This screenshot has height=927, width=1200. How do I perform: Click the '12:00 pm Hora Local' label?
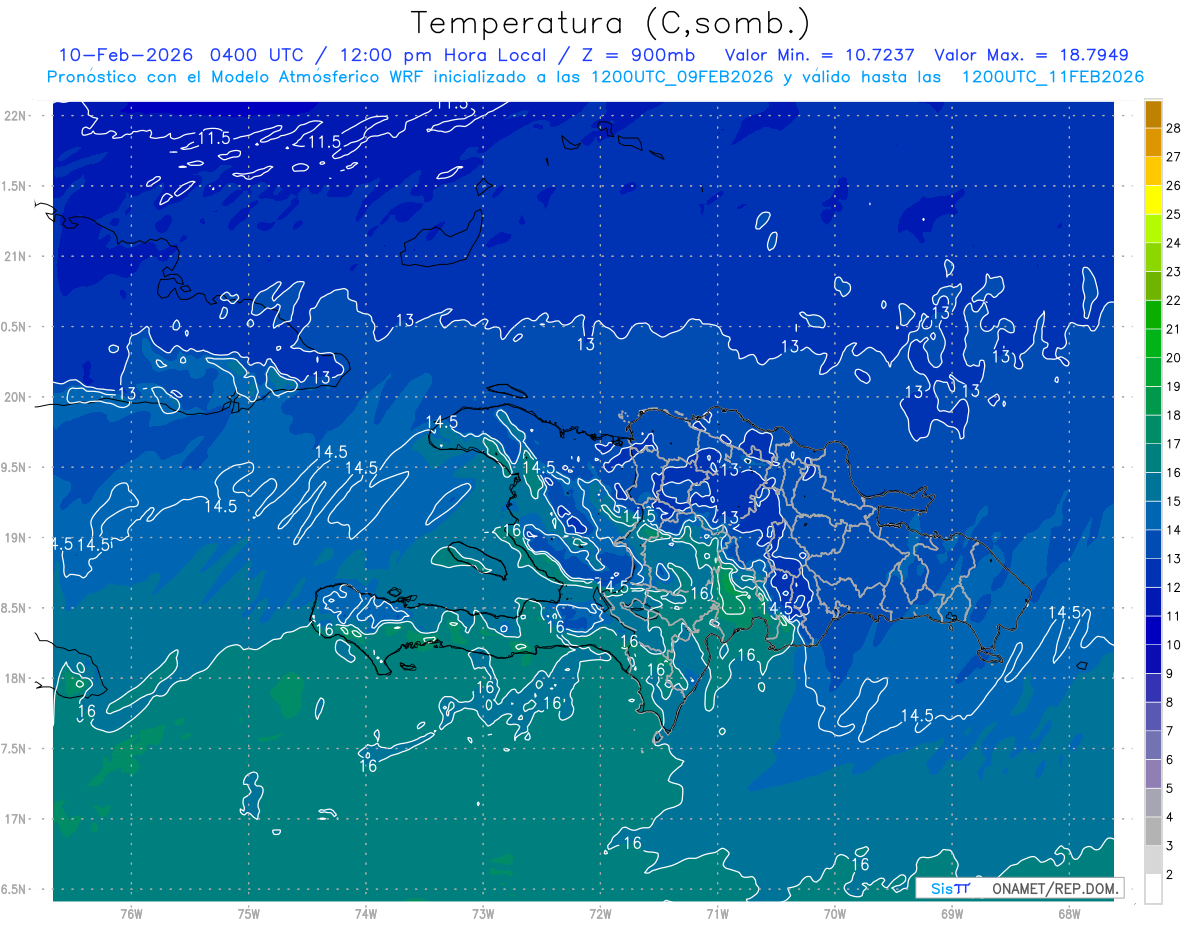point(445,55)
